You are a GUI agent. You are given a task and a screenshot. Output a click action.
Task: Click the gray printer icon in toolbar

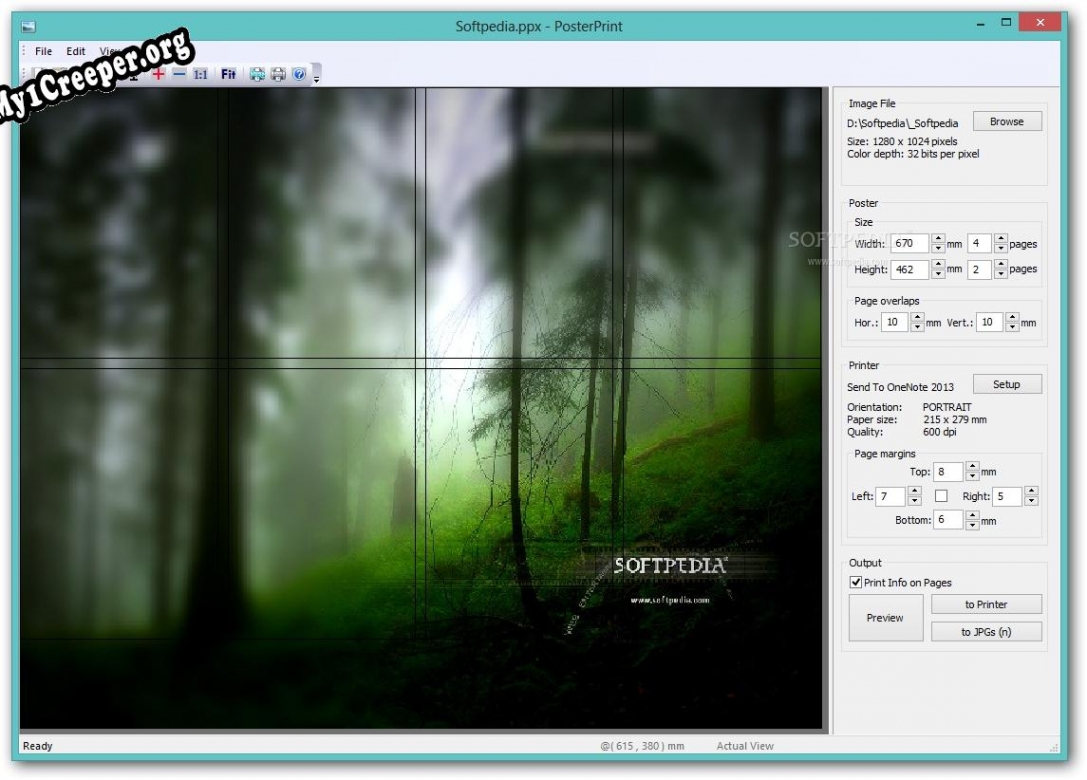pos(278,74)
